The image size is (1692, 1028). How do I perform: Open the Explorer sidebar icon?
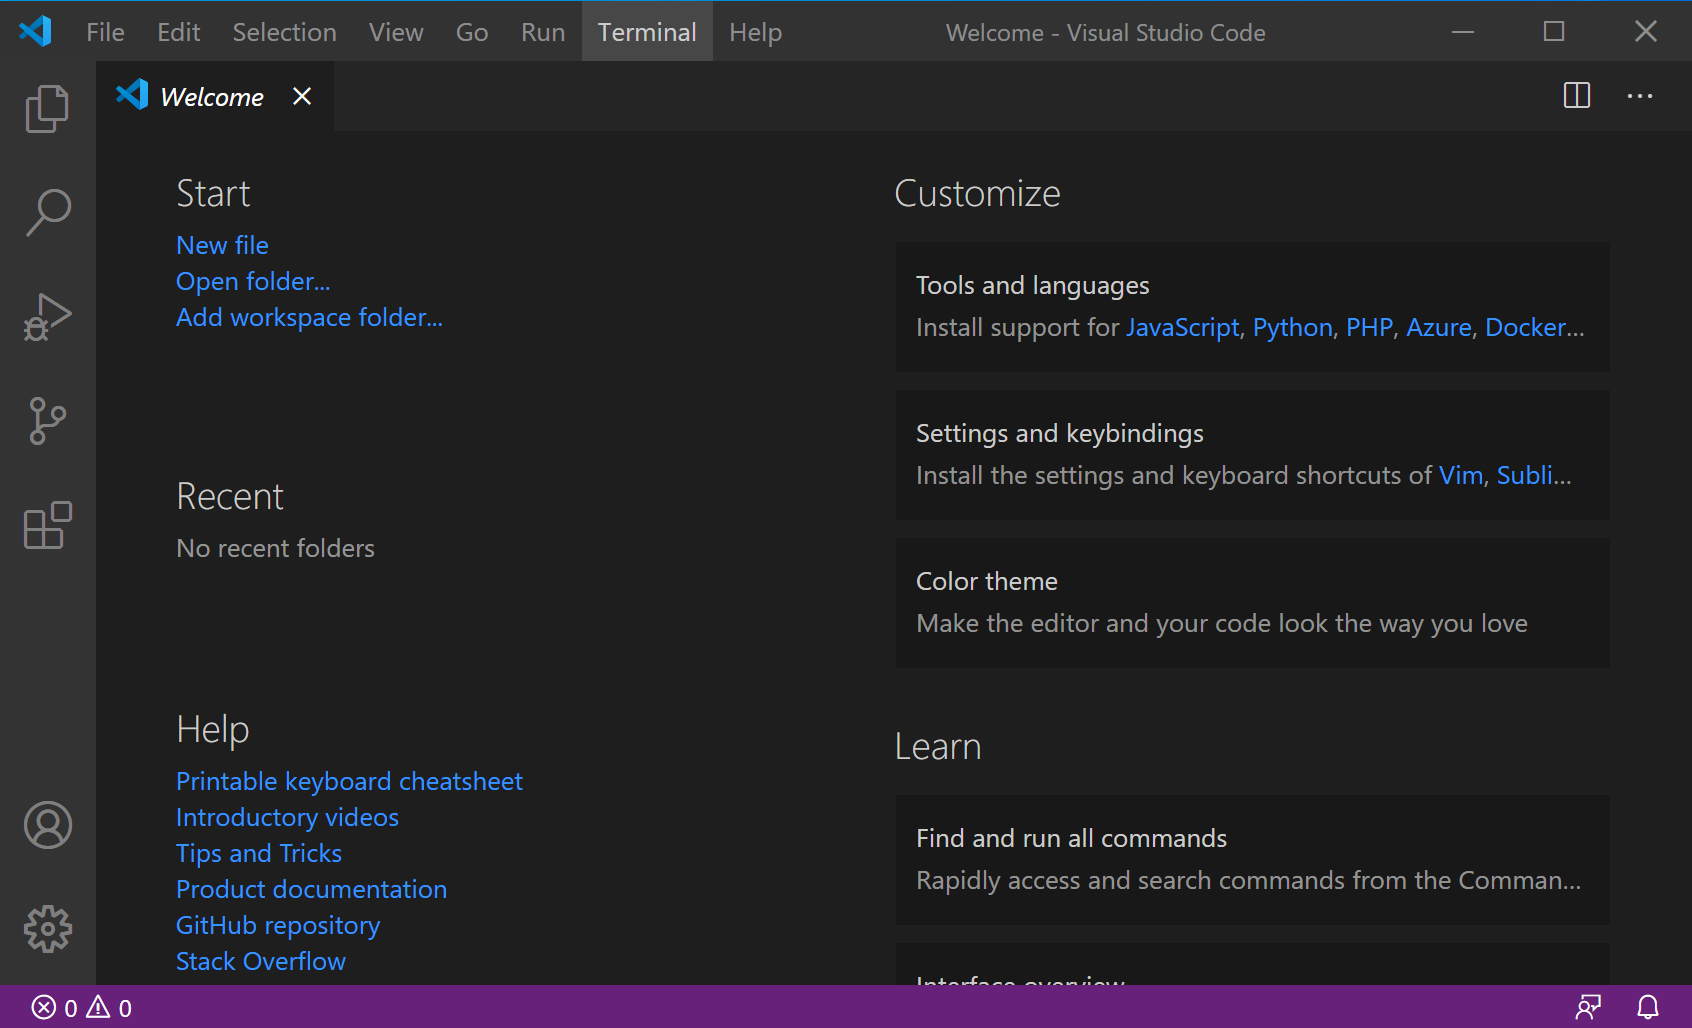coord(47,108)
